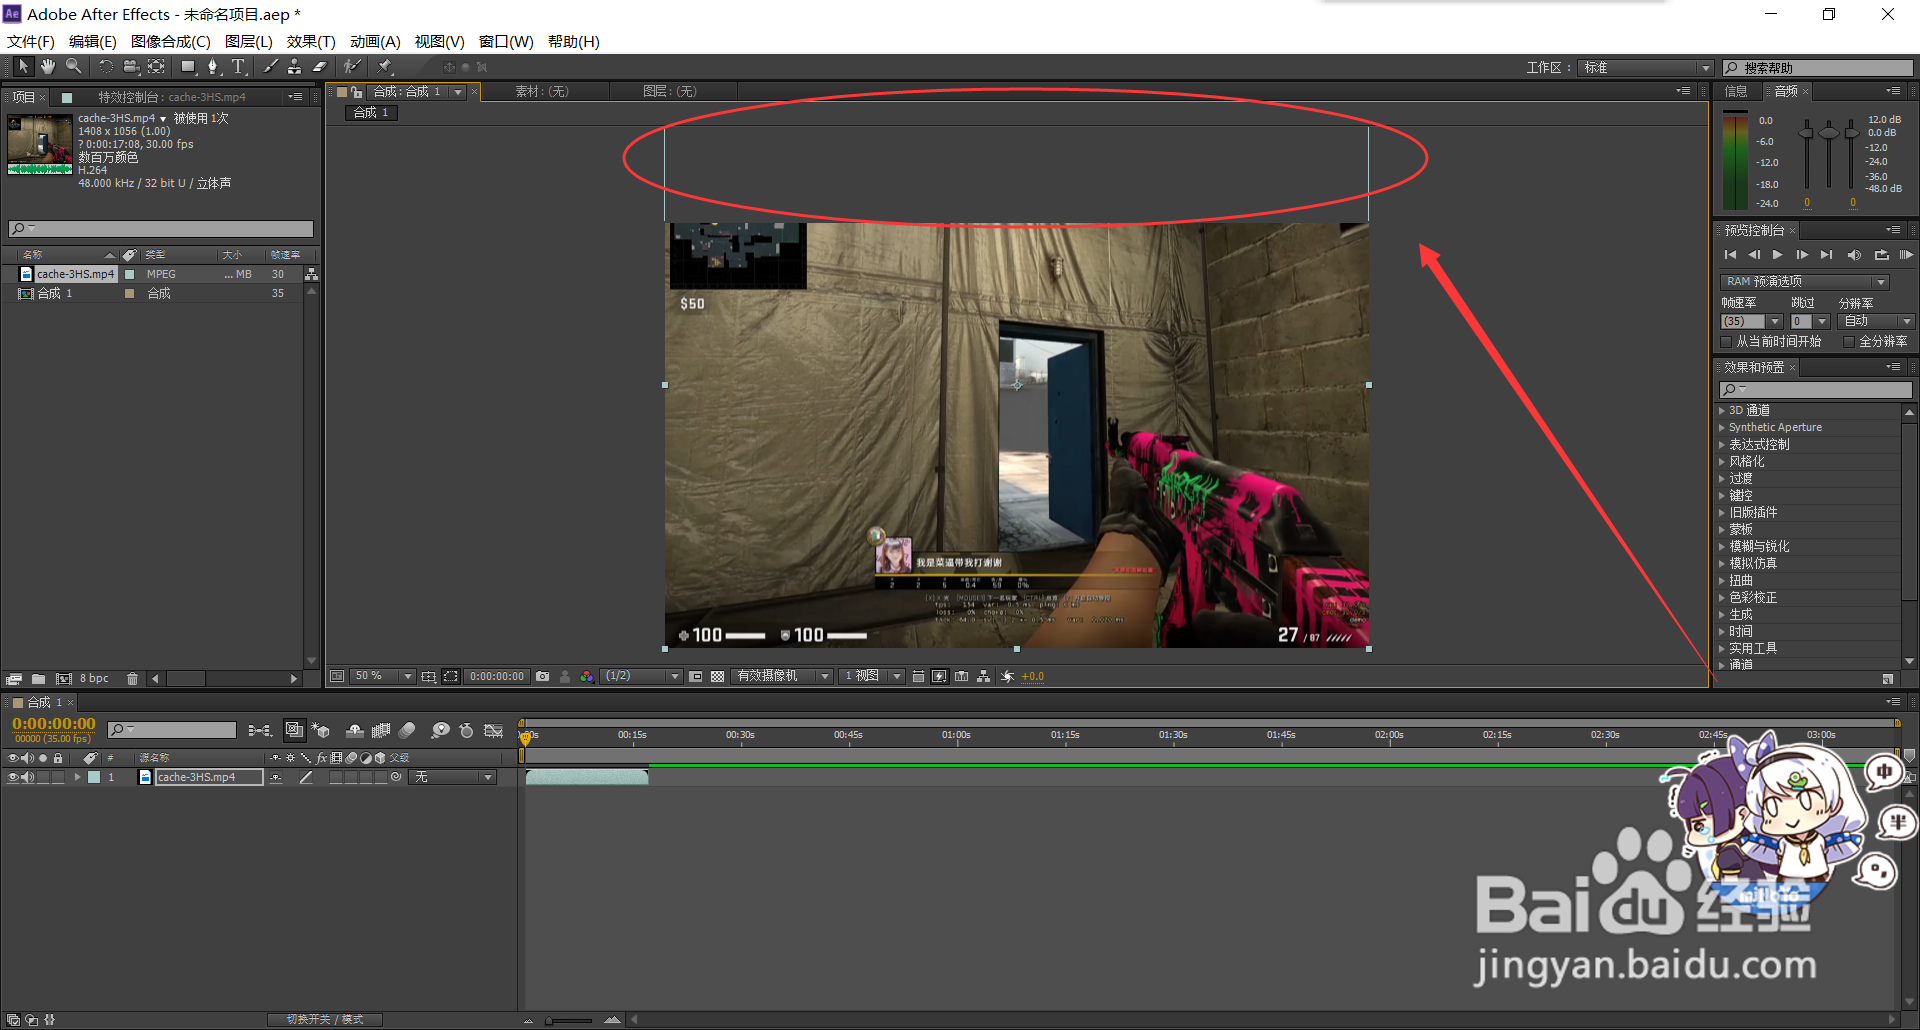
Task: Open the 编辑(E) menu
Action: point(93,41)
